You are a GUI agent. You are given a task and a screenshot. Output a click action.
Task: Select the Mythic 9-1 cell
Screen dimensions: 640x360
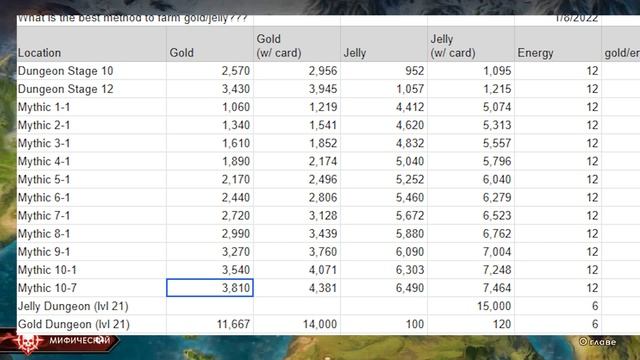tap(91, 252)
